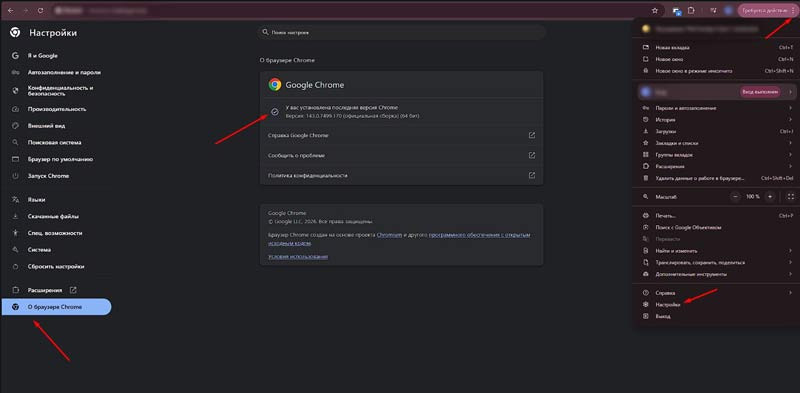Decrease zoom with the minus button
The width and height of the screenshot is (800, 393).
[x=735, y=196]
